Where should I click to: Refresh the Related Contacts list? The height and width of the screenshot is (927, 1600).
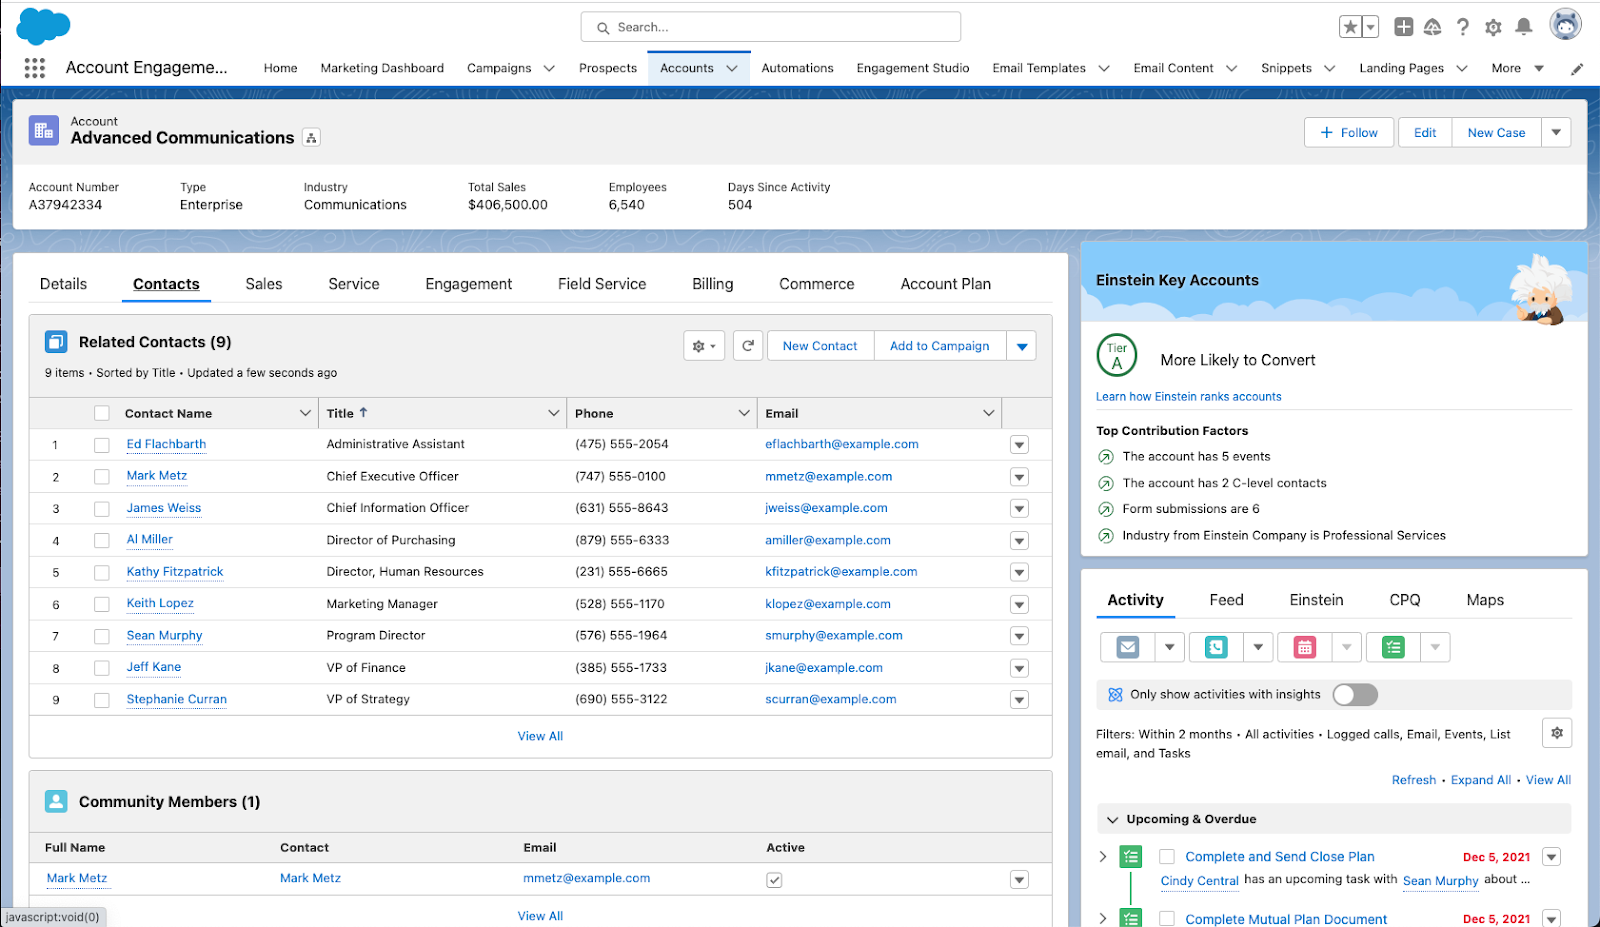748,346
